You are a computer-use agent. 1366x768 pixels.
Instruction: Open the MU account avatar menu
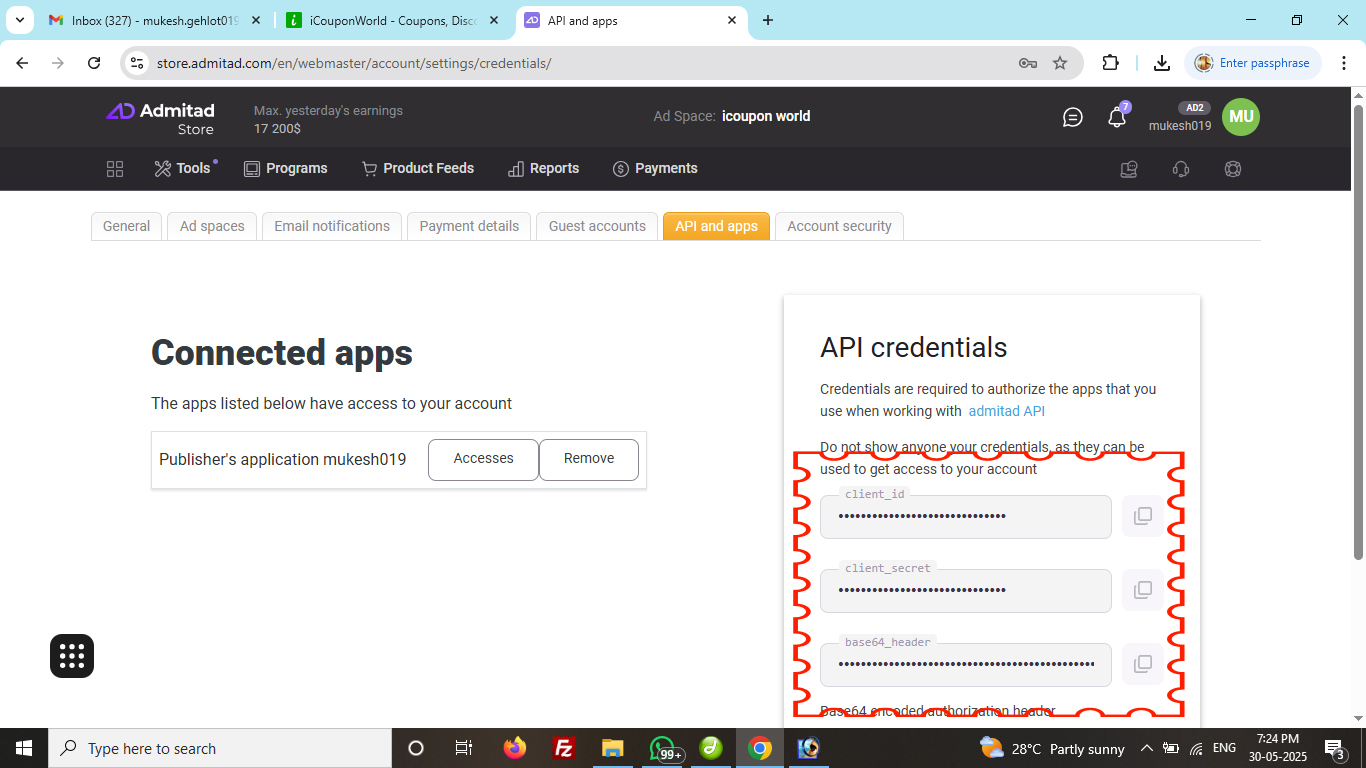(x=1241, y=117)
